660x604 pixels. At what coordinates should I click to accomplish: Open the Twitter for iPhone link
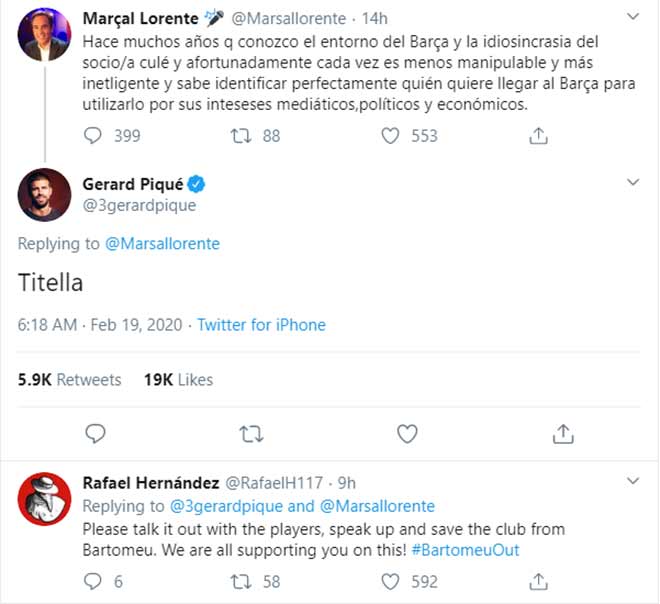(x=261, y=325)
